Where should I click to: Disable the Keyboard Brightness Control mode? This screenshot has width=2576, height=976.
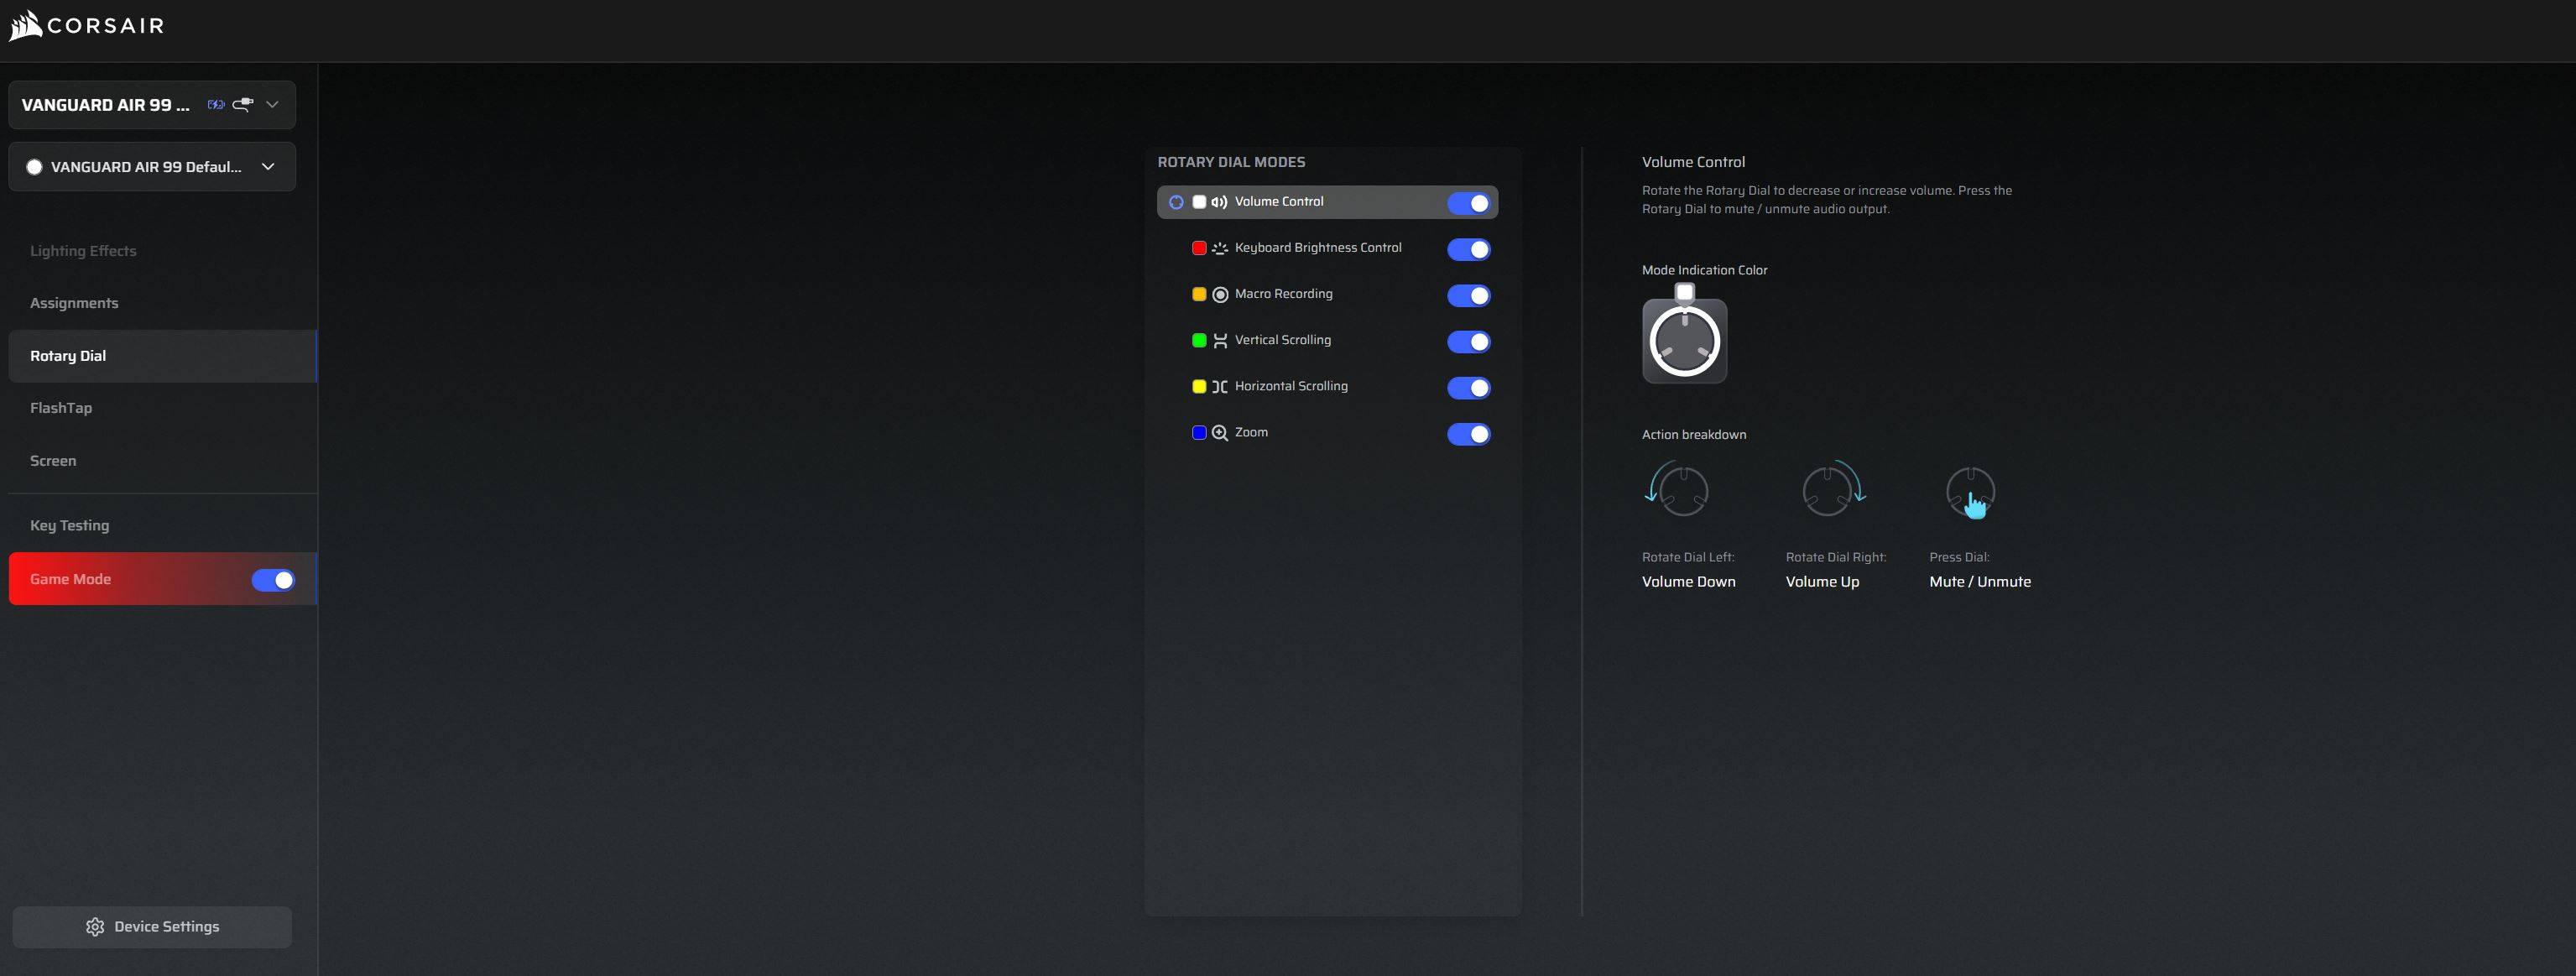point(1468,249)
